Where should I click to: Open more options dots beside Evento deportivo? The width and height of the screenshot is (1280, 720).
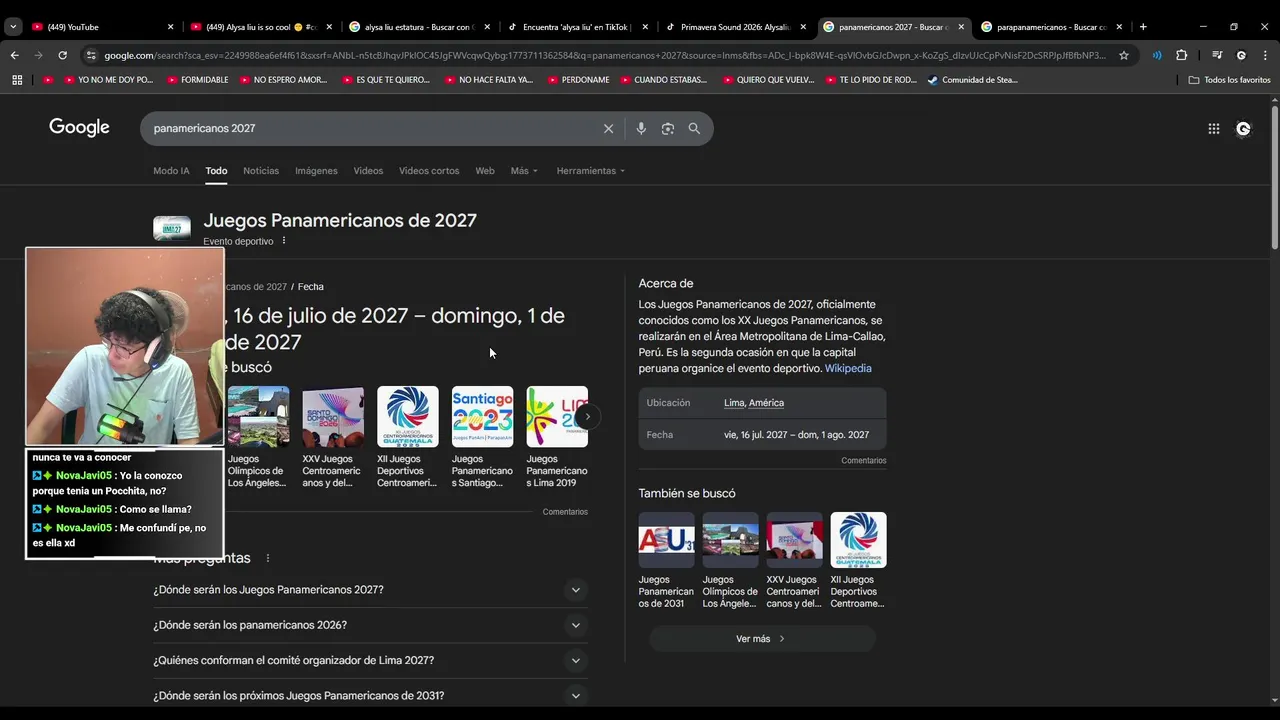(284, 241)
